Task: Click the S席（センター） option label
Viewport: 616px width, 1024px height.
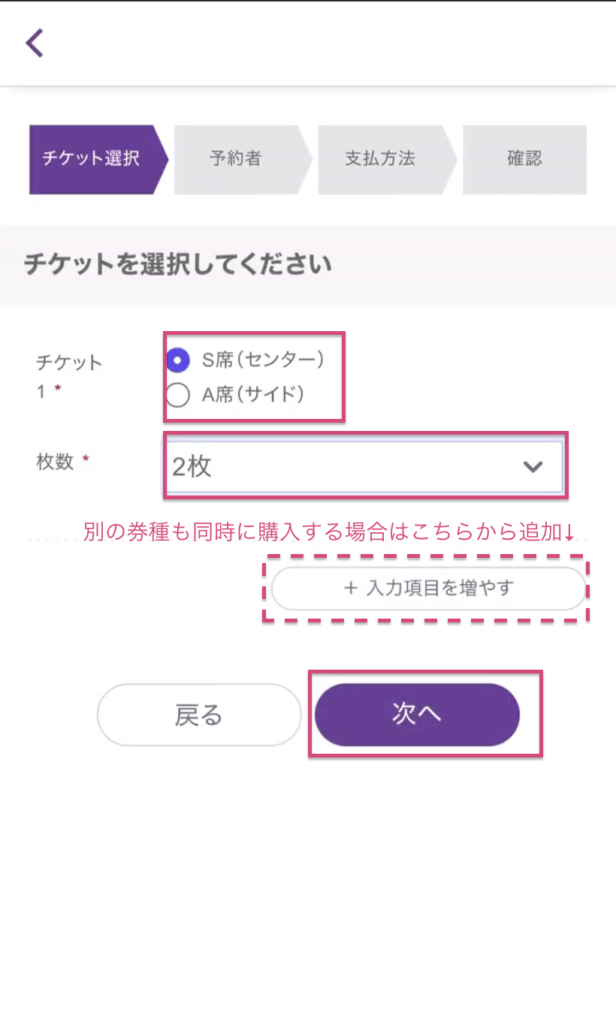Action: pyautogui.click(x=263, y=360)
